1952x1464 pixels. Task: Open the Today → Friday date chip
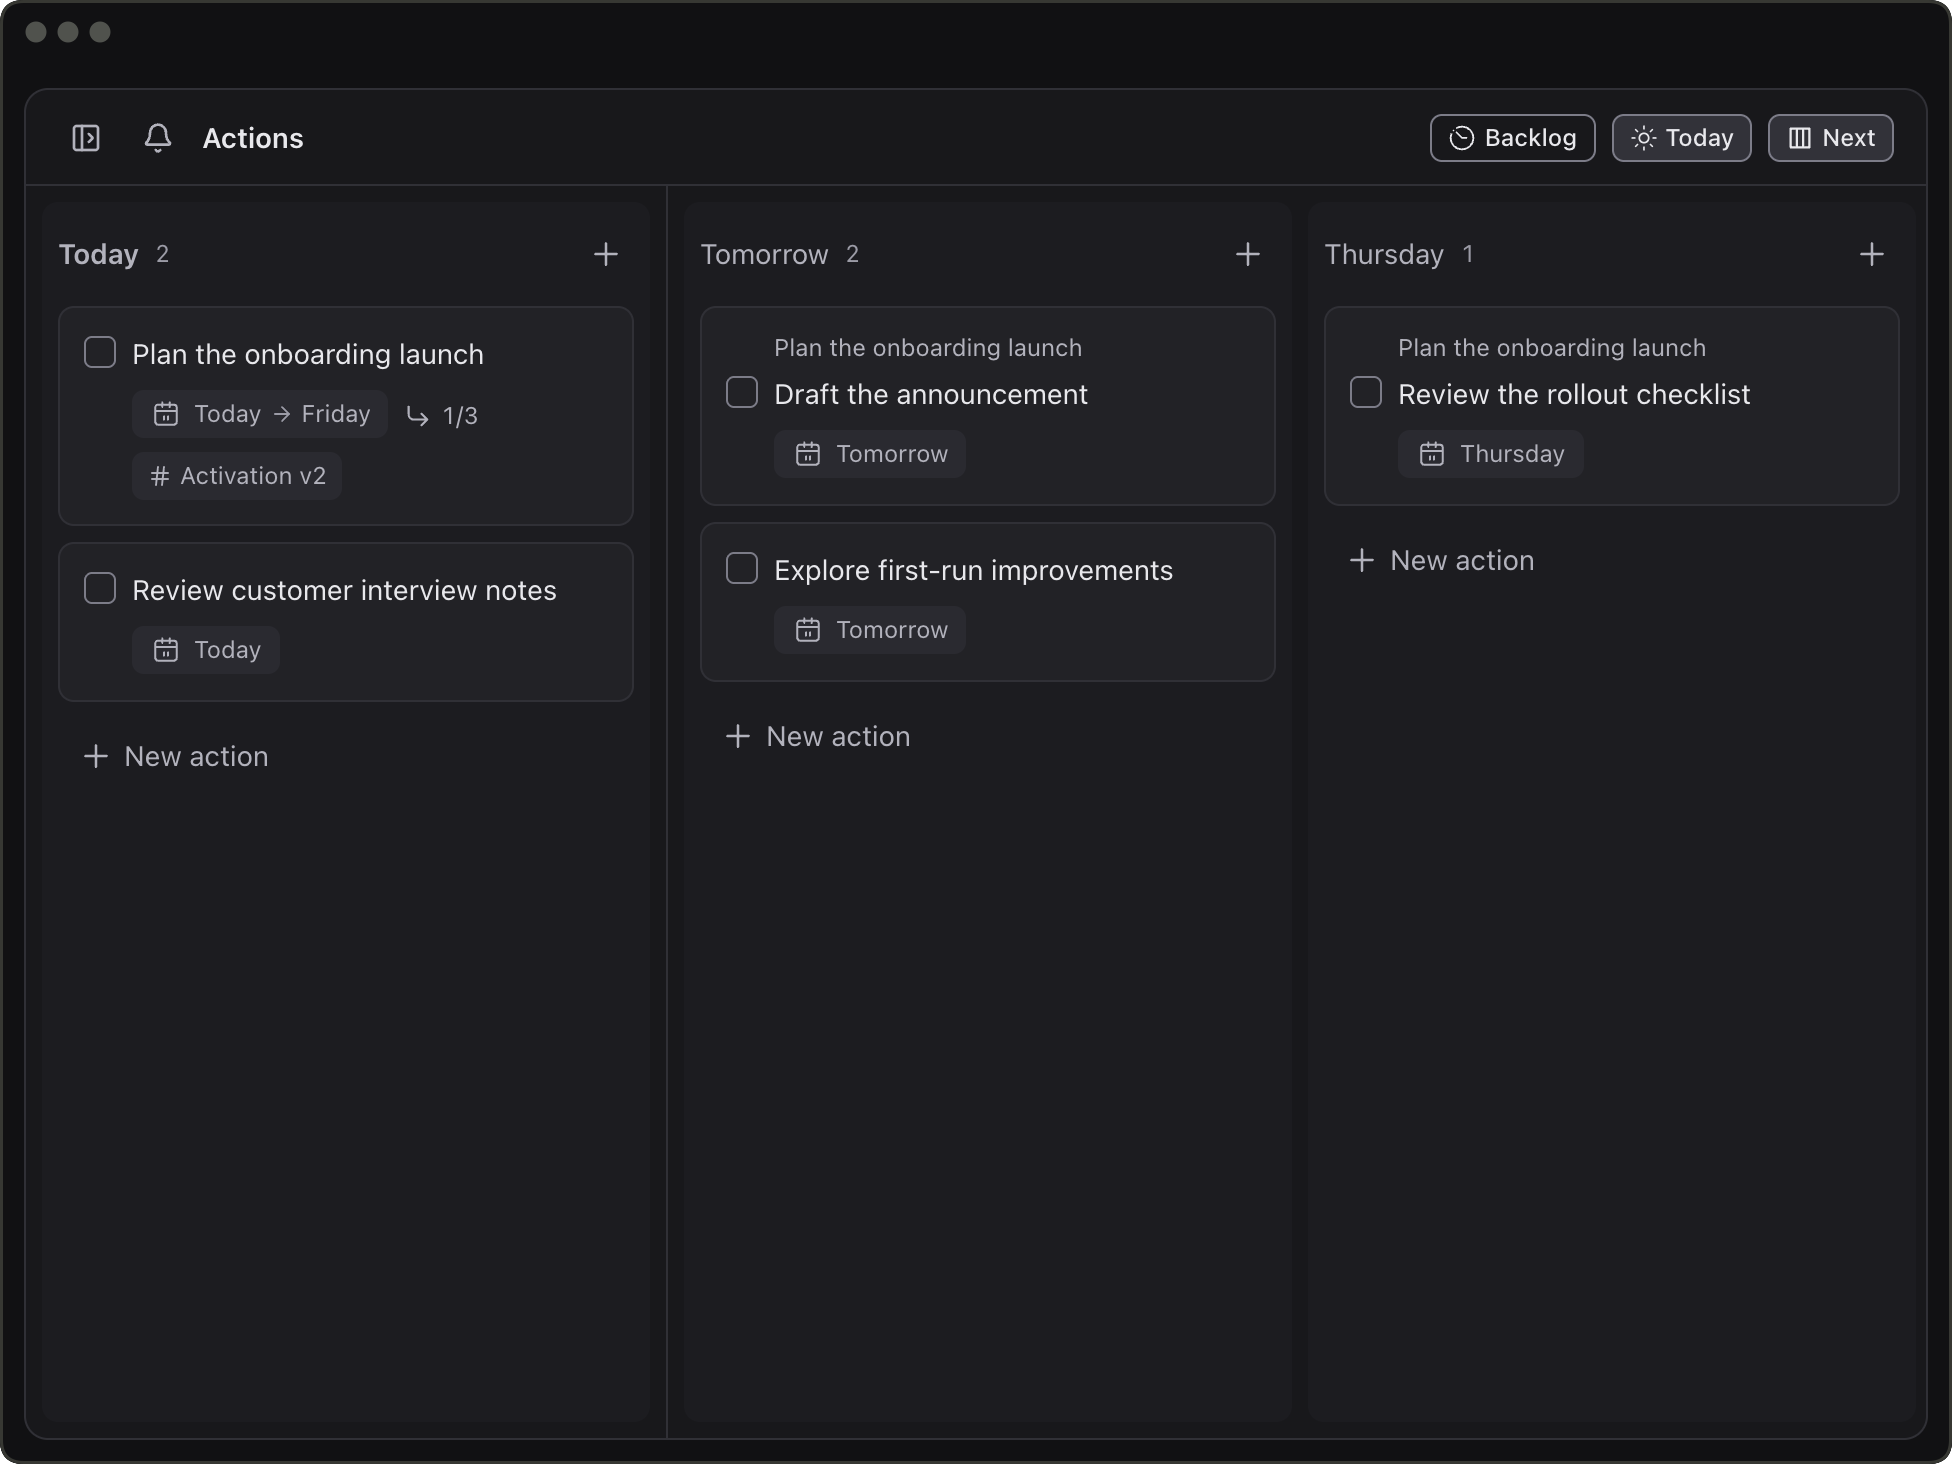coord(260,414)
